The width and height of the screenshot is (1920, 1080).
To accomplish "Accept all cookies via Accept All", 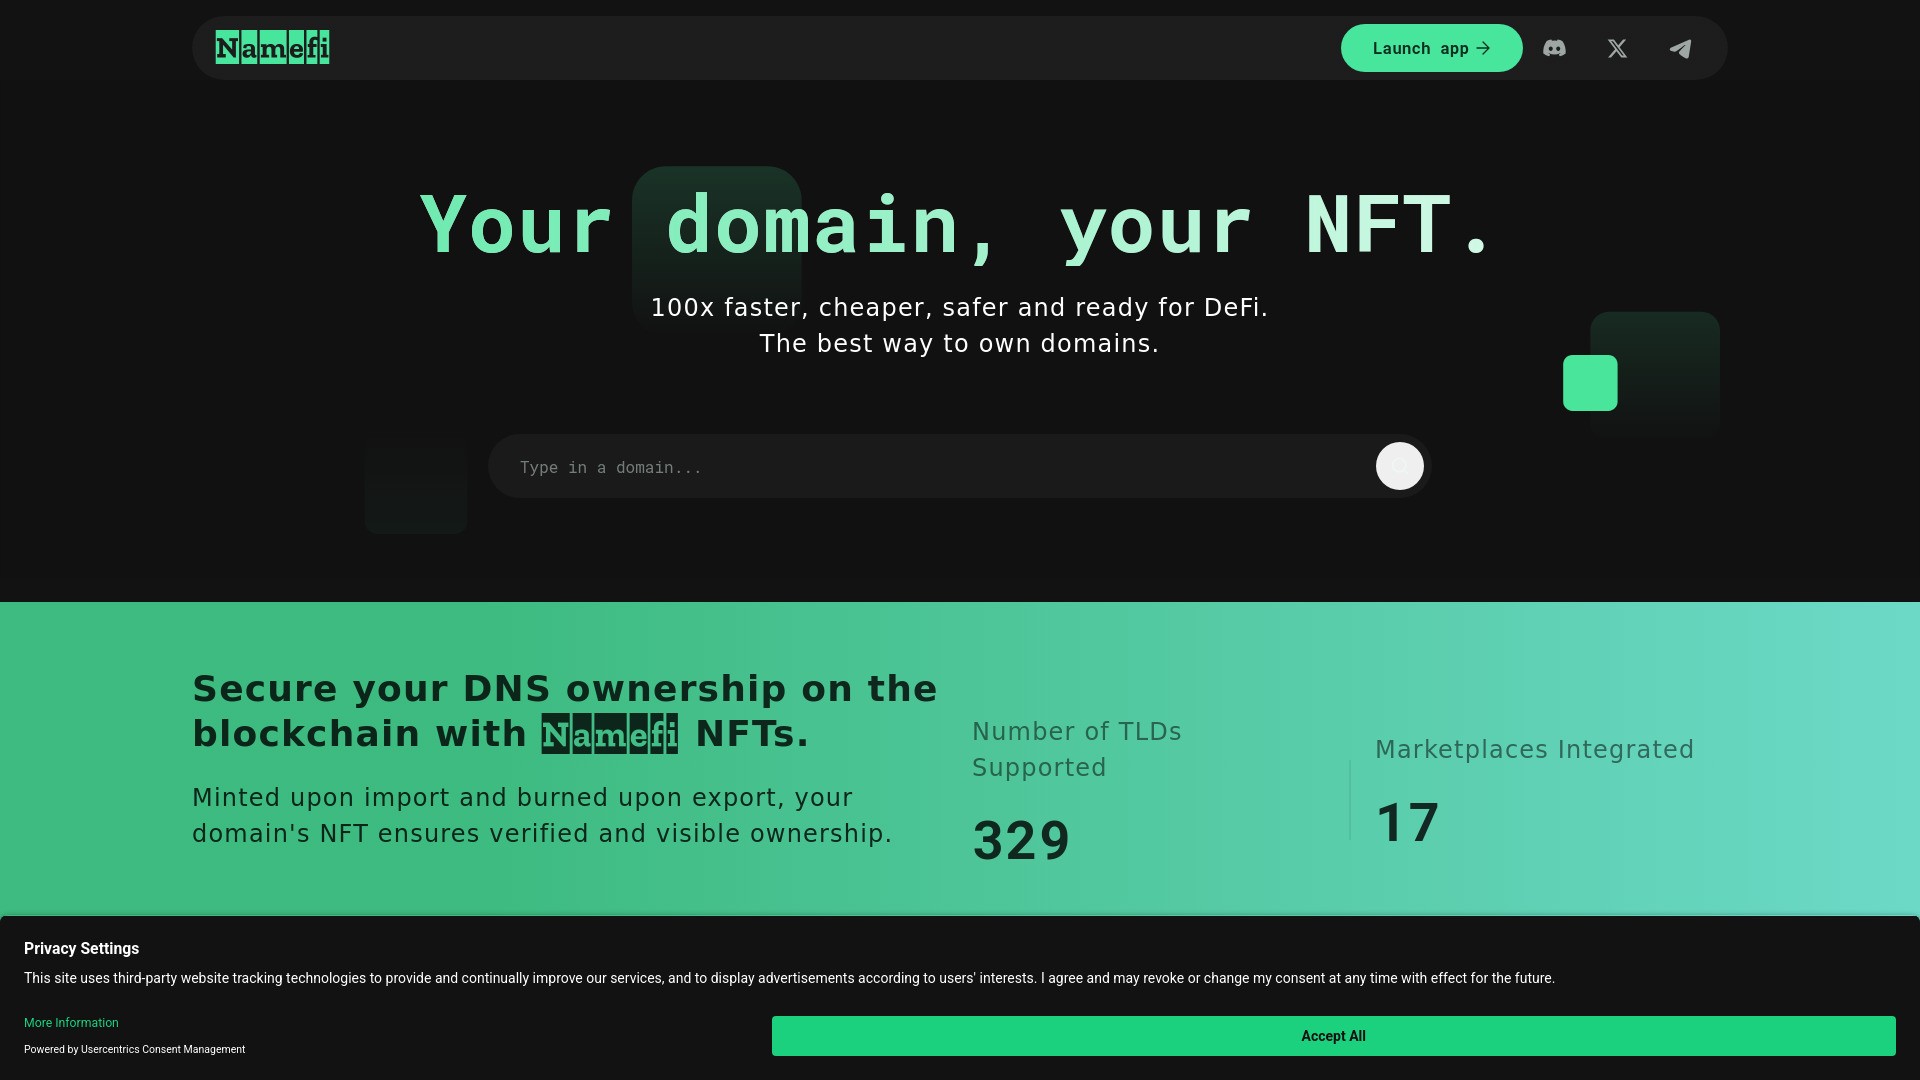I will tap(1333, 1036).
